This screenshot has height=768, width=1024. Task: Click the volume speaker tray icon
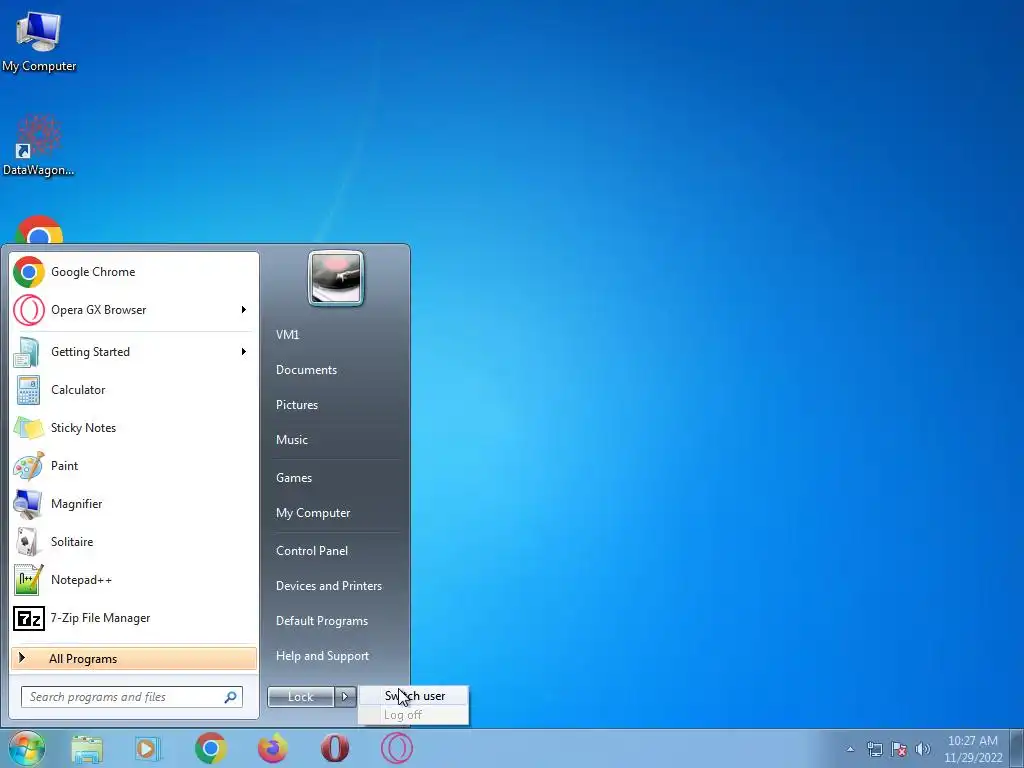pos(923,749)
